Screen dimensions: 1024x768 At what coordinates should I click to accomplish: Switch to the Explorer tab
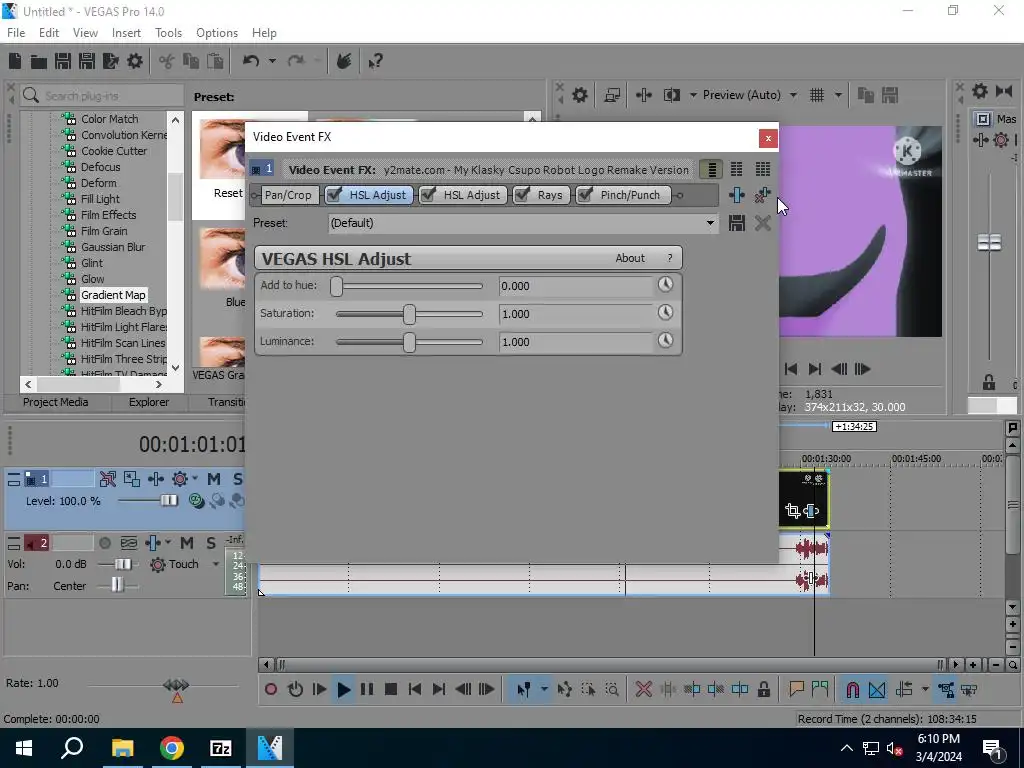tap(149, 402)
